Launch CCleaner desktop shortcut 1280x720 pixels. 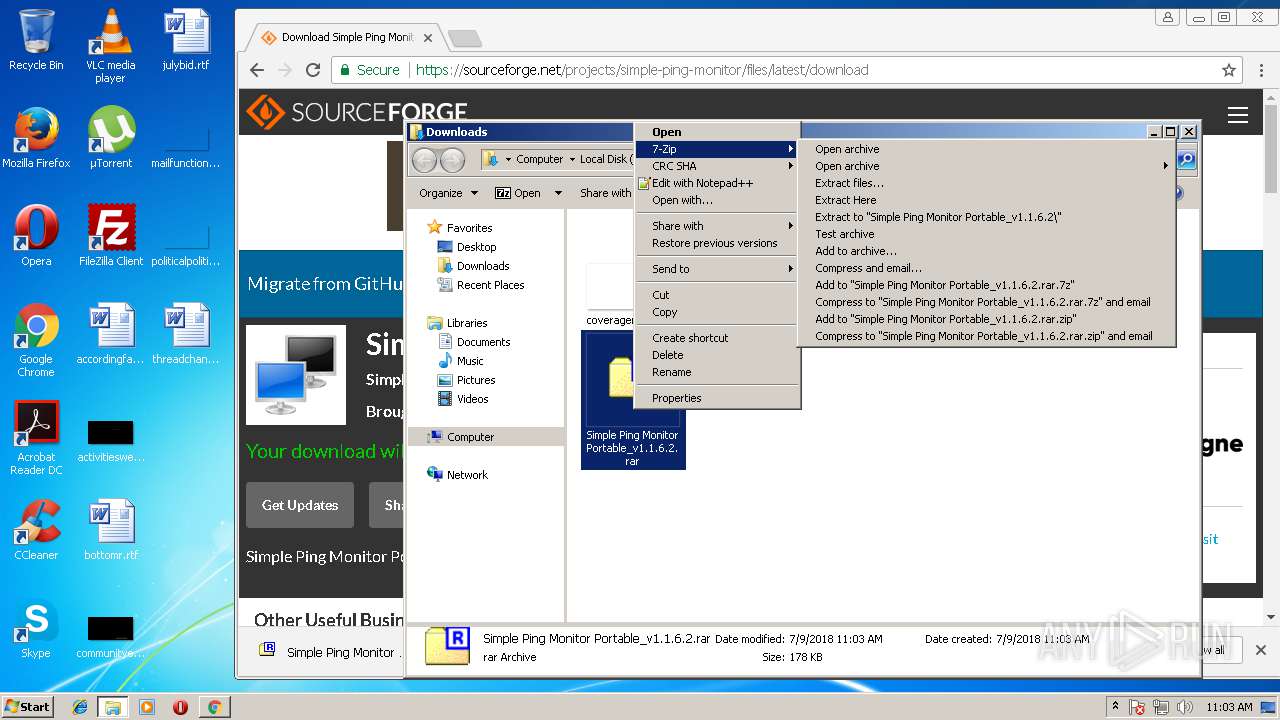[36, 530]
